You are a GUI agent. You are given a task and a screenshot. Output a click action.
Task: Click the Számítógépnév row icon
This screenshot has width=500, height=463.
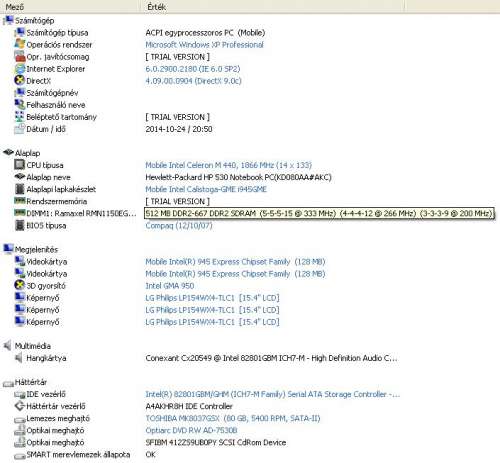pyautogui.click(x=20, y=92)
